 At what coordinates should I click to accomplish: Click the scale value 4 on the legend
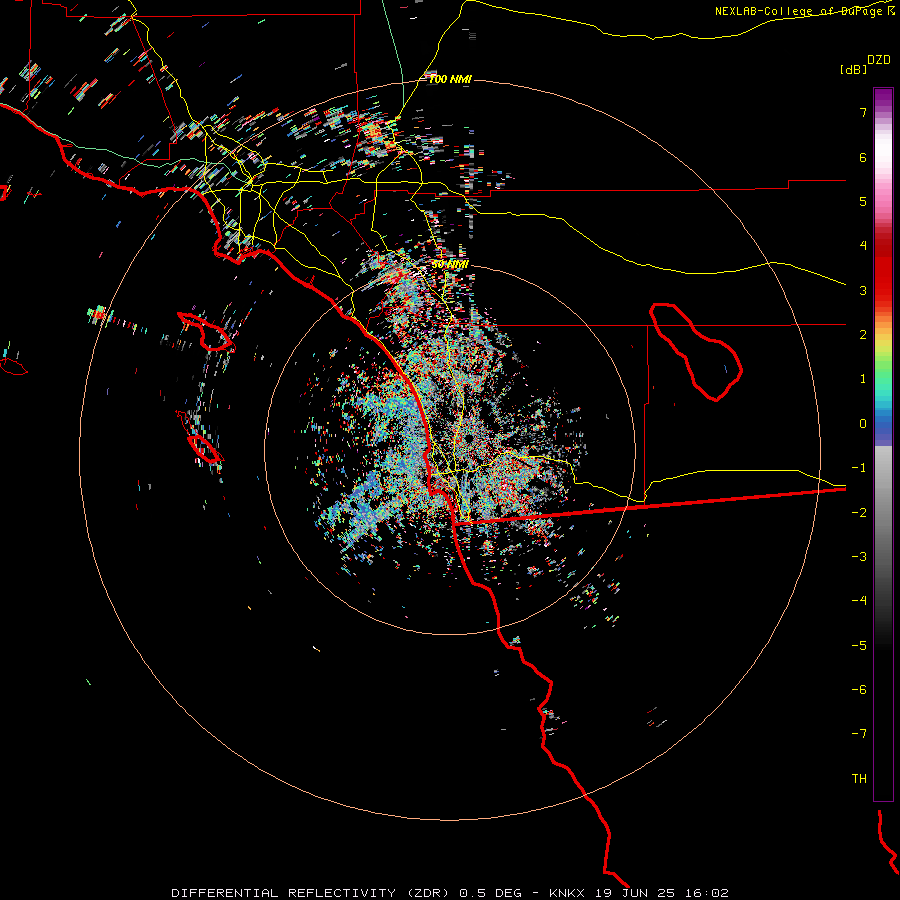click(x=863, y=246)
